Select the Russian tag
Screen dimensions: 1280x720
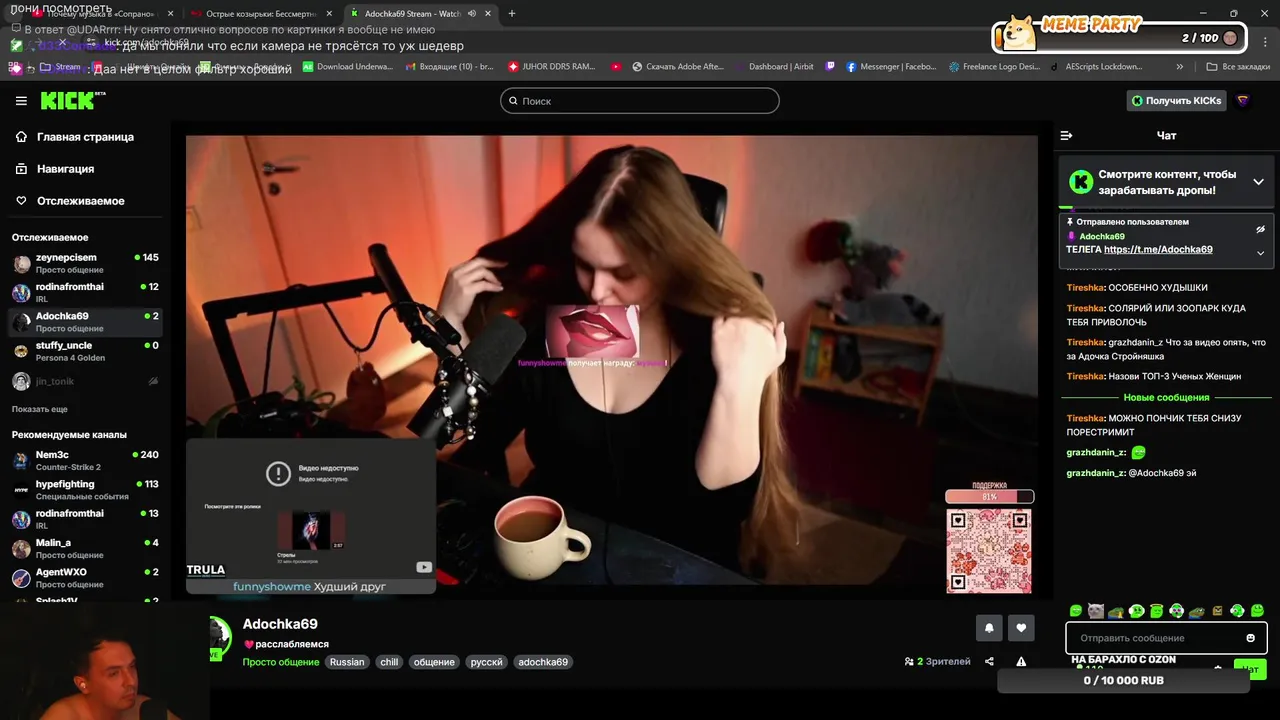(x=347, y=662)
